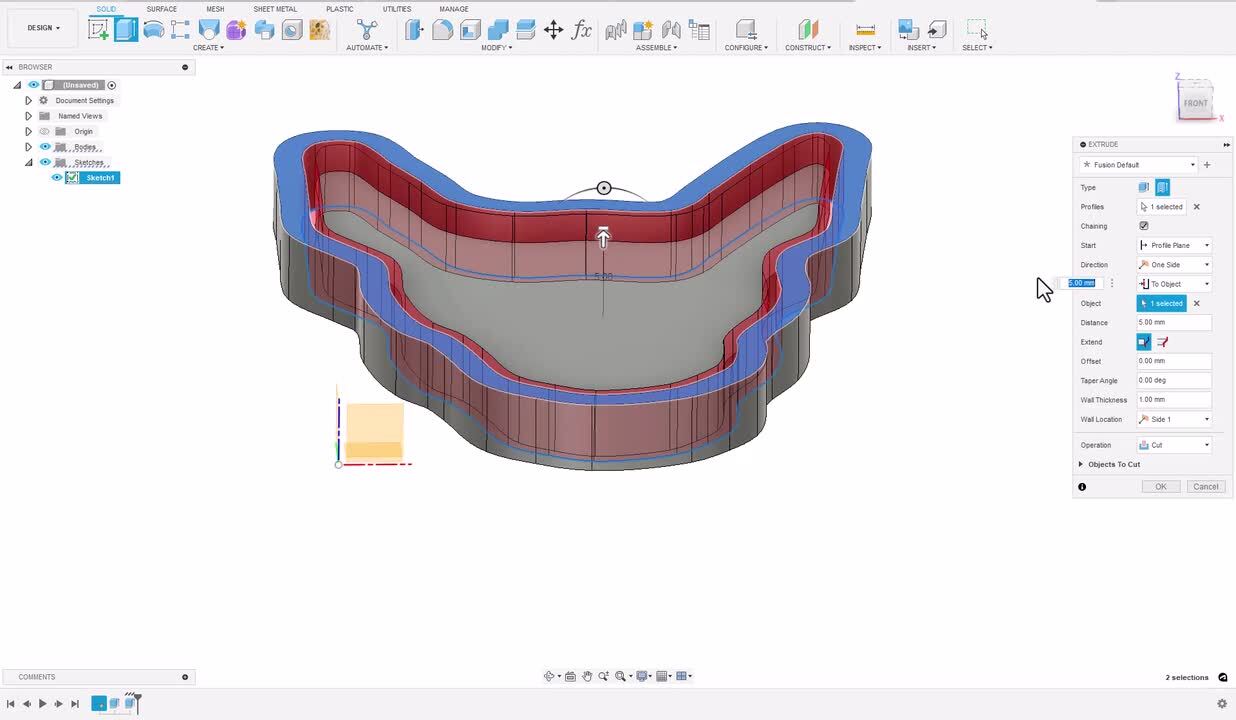Switch to the Sheet Metal tab
Screen dimensions: 1236x720
275,9
